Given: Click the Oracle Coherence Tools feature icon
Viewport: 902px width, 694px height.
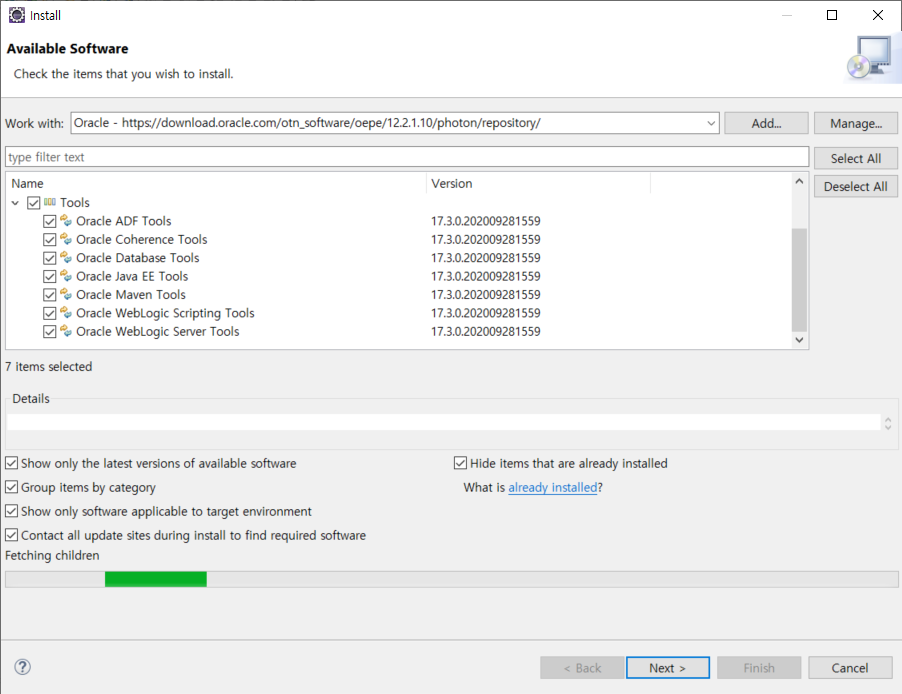Looking at the screenshot, I should 66,239.
